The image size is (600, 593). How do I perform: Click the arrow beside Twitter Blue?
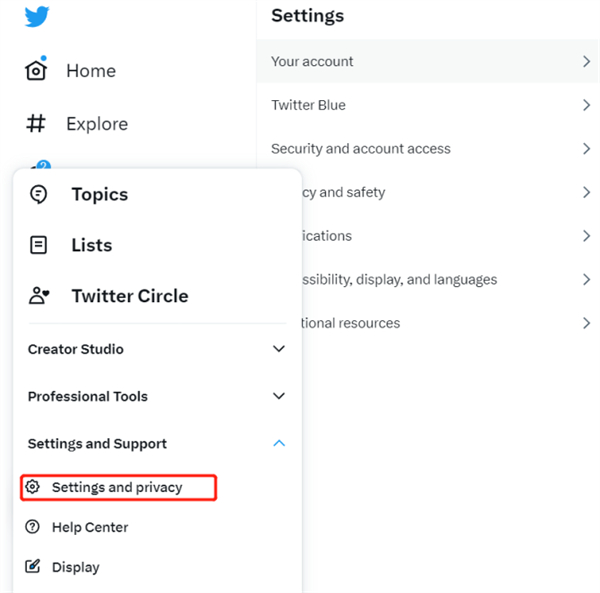pos(586,105)
